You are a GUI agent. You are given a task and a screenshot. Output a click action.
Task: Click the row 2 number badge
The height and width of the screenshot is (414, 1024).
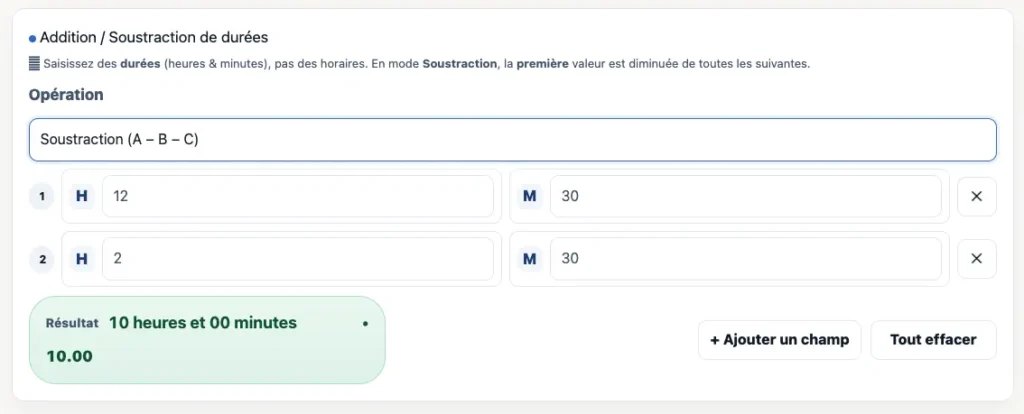click(x=42, y=259)
